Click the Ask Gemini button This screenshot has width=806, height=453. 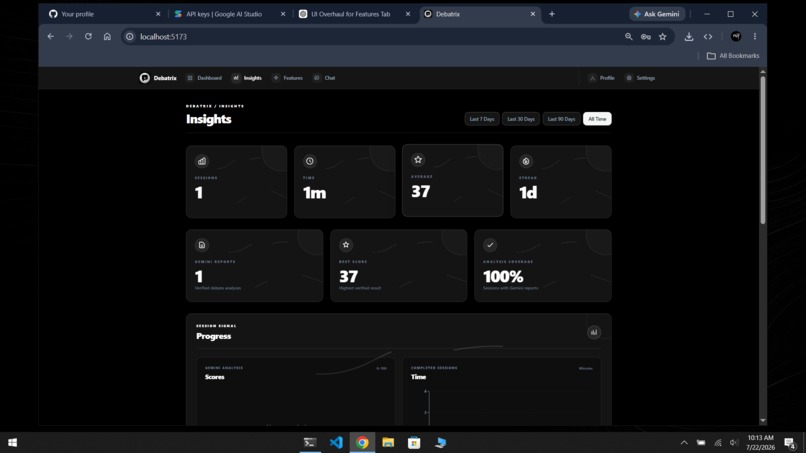pyautogui.click(x=657, y=14)
